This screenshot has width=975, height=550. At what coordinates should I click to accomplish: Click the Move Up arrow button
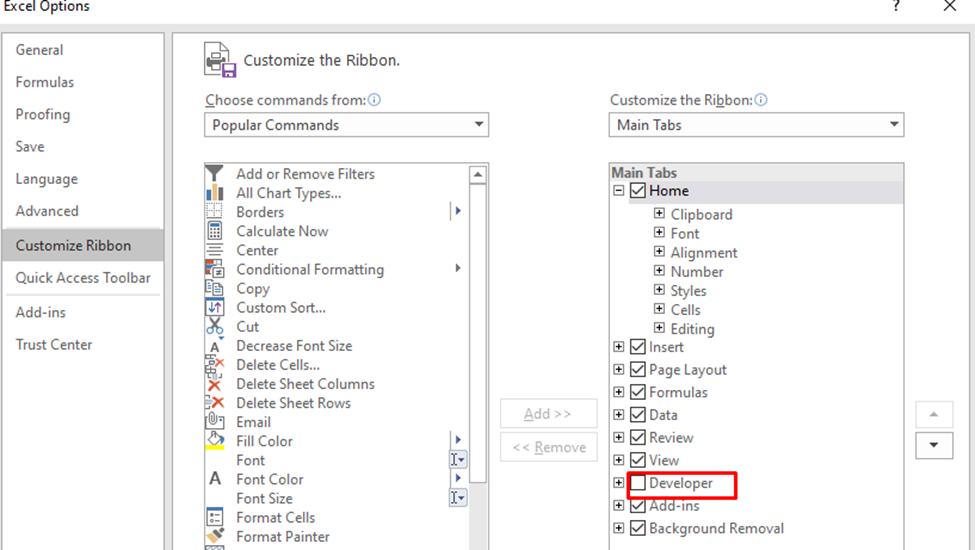934,415
